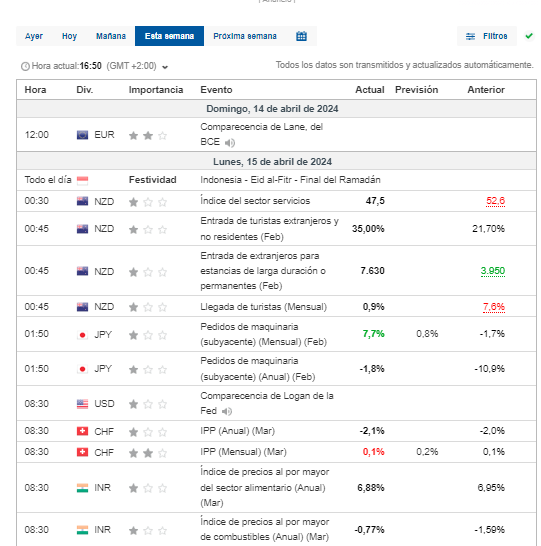Click the actual value 6,88%
This screenshot has height=546, width=541.
(371, 488)
